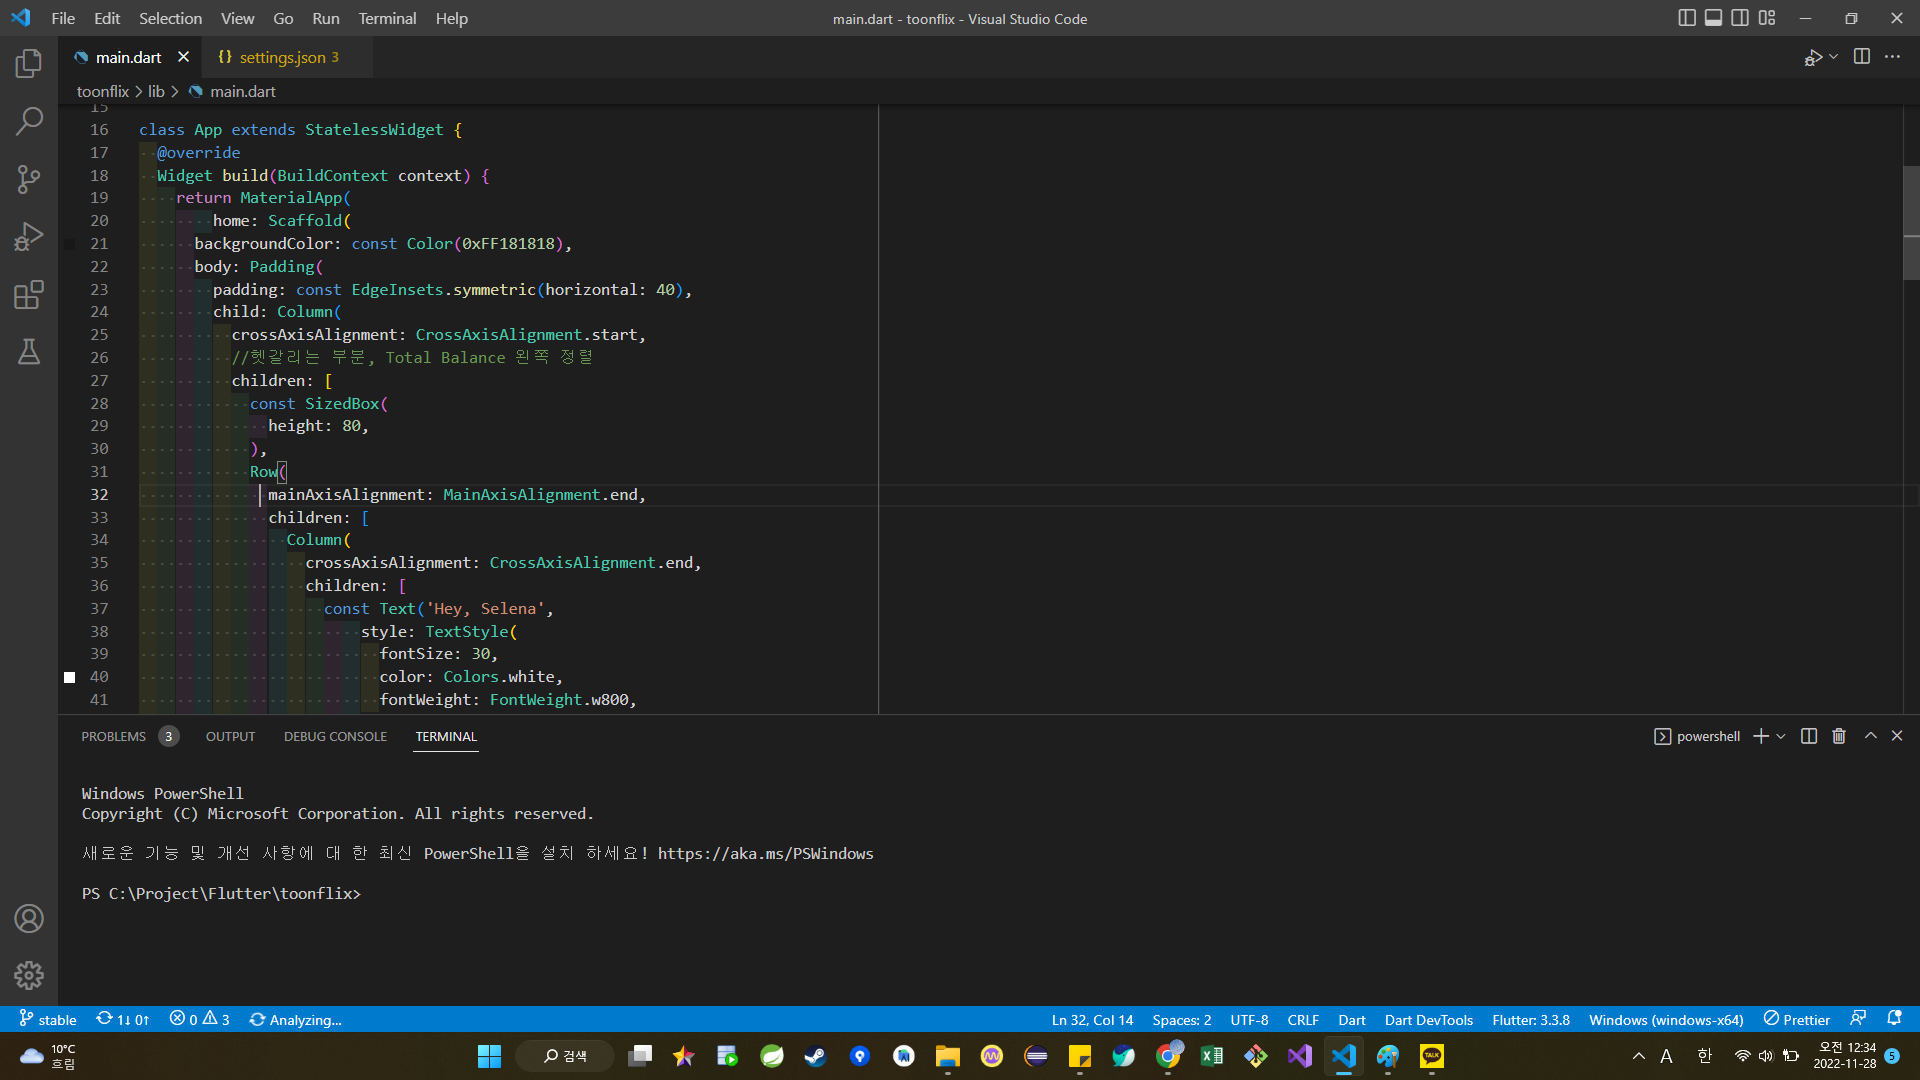The width and height of the screenshot is (1920, 1080).
Task: Open errors and warnings status indicator
Action: coord(199,1019)
